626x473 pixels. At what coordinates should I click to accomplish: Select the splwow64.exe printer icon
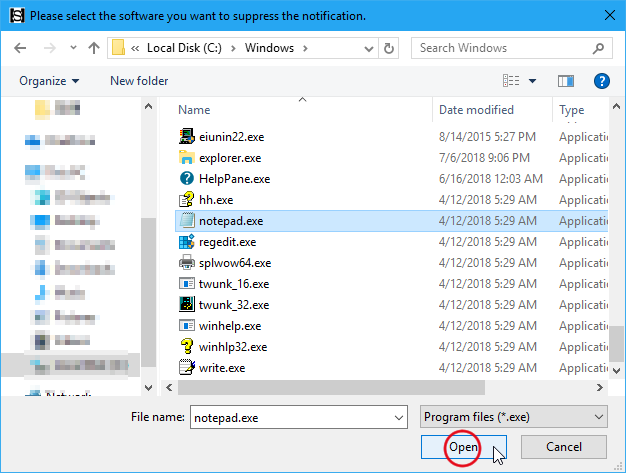click(186, 262)
